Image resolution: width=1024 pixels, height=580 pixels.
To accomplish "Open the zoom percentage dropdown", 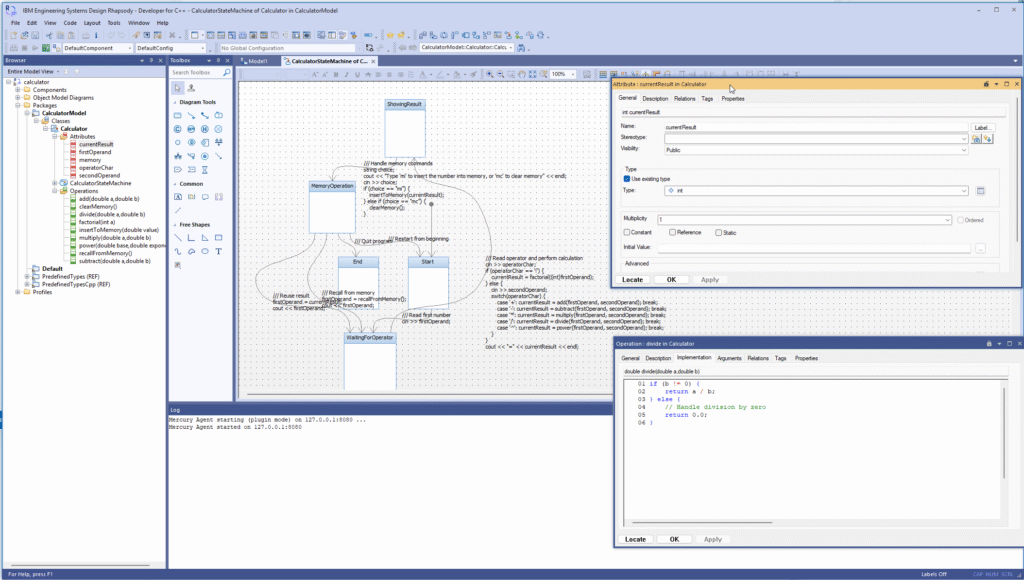I will point(573,74).
